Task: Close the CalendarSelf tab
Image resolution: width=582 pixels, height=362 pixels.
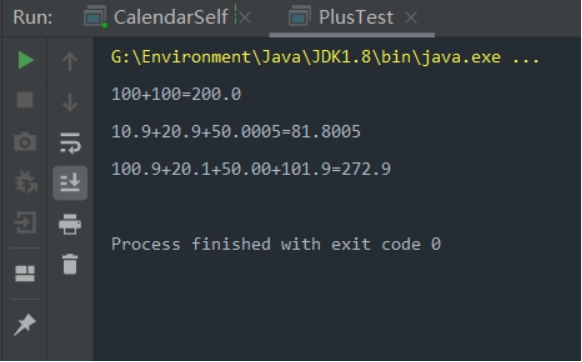Action: tap(245, 17)
